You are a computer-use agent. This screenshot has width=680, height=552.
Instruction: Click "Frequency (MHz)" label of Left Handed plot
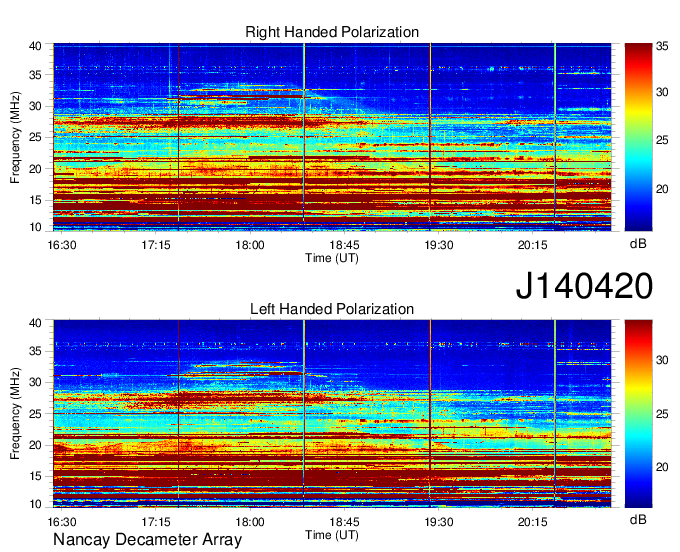tap(15, 414)
